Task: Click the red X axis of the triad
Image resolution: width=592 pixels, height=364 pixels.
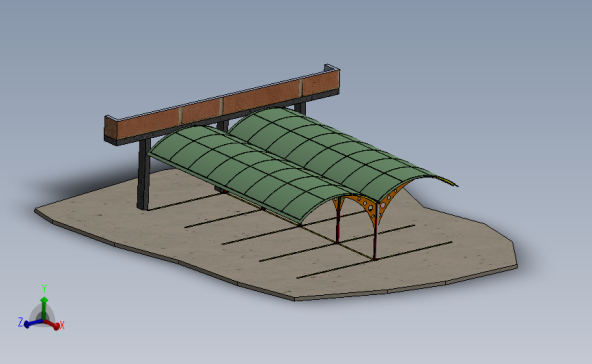Action: (52, 324)
